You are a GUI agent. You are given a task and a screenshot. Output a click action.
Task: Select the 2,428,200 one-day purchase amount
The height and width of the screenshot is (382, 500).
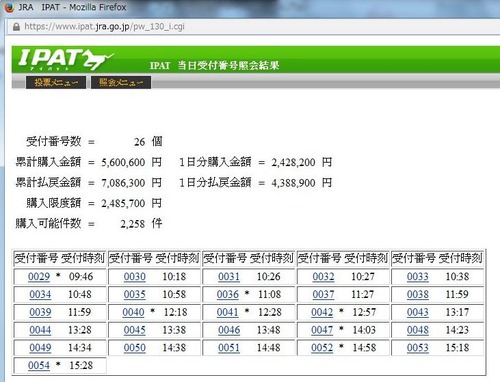[293, 162]
